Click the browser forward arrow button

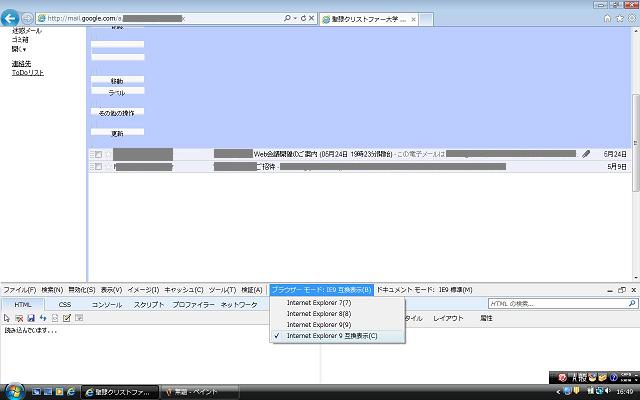[27, 18]
